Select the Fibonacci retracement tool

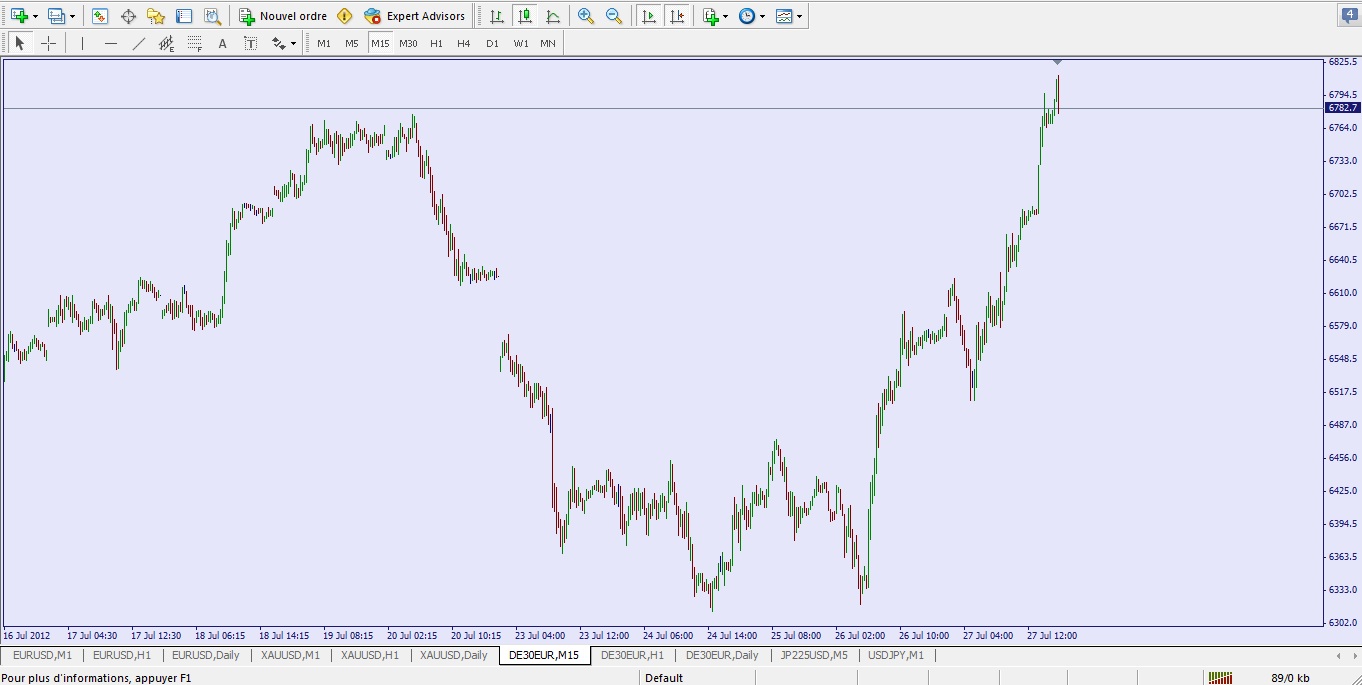click(x=194, y=43)
